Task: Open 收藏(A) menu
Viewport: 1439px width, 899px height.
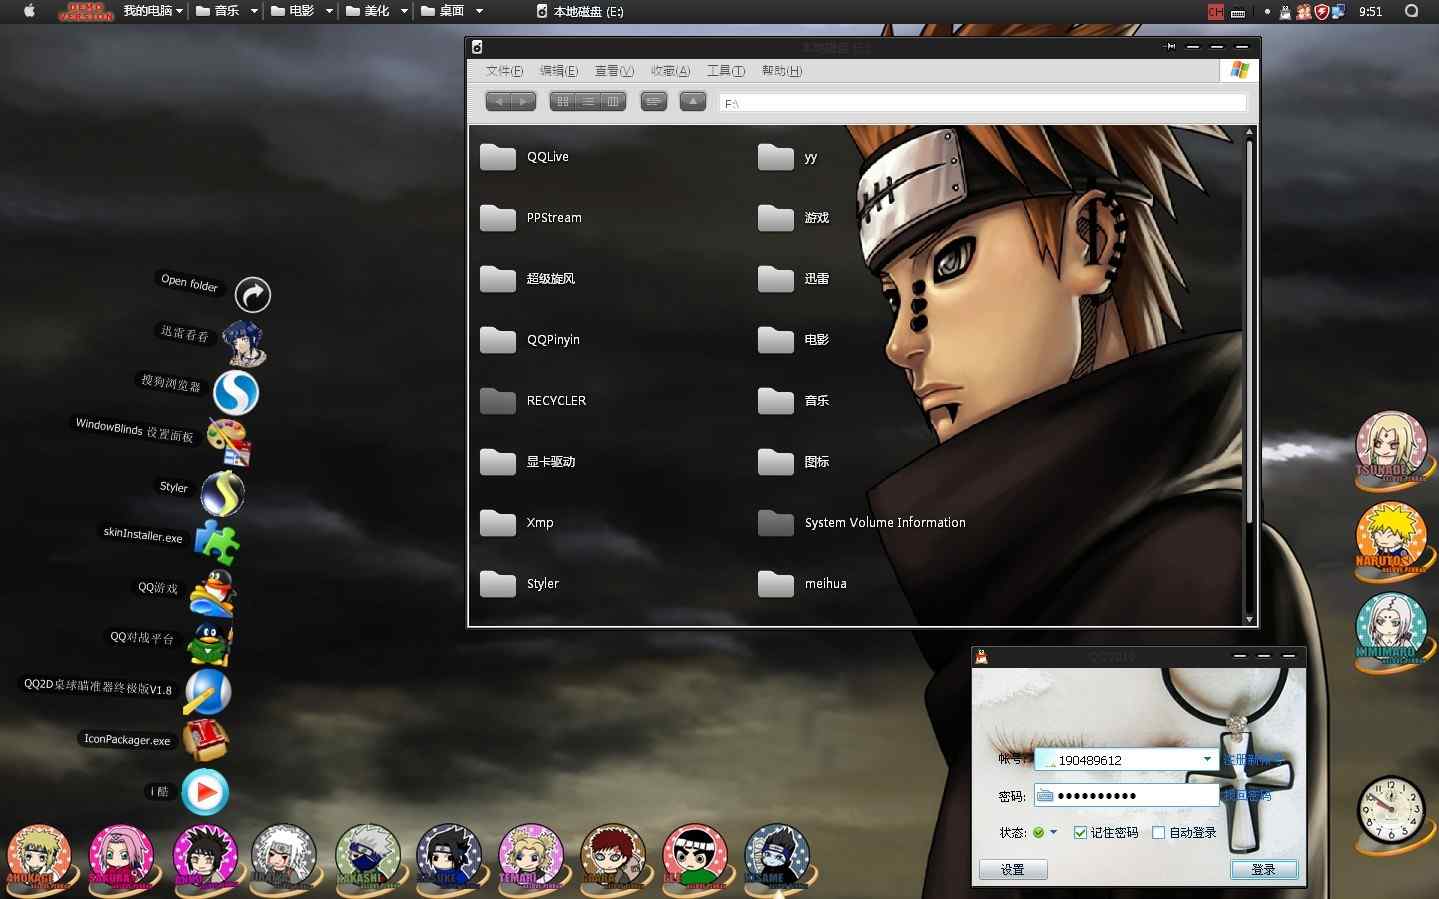Action: tap(670, 71)
